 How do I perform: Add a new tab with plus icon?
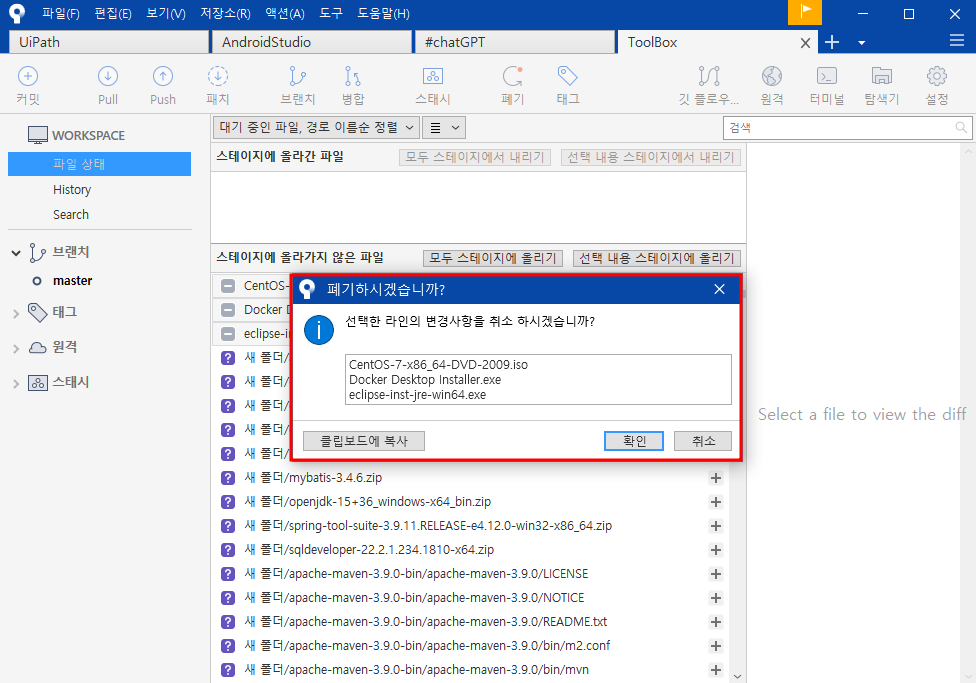click(x=832, y=42)
